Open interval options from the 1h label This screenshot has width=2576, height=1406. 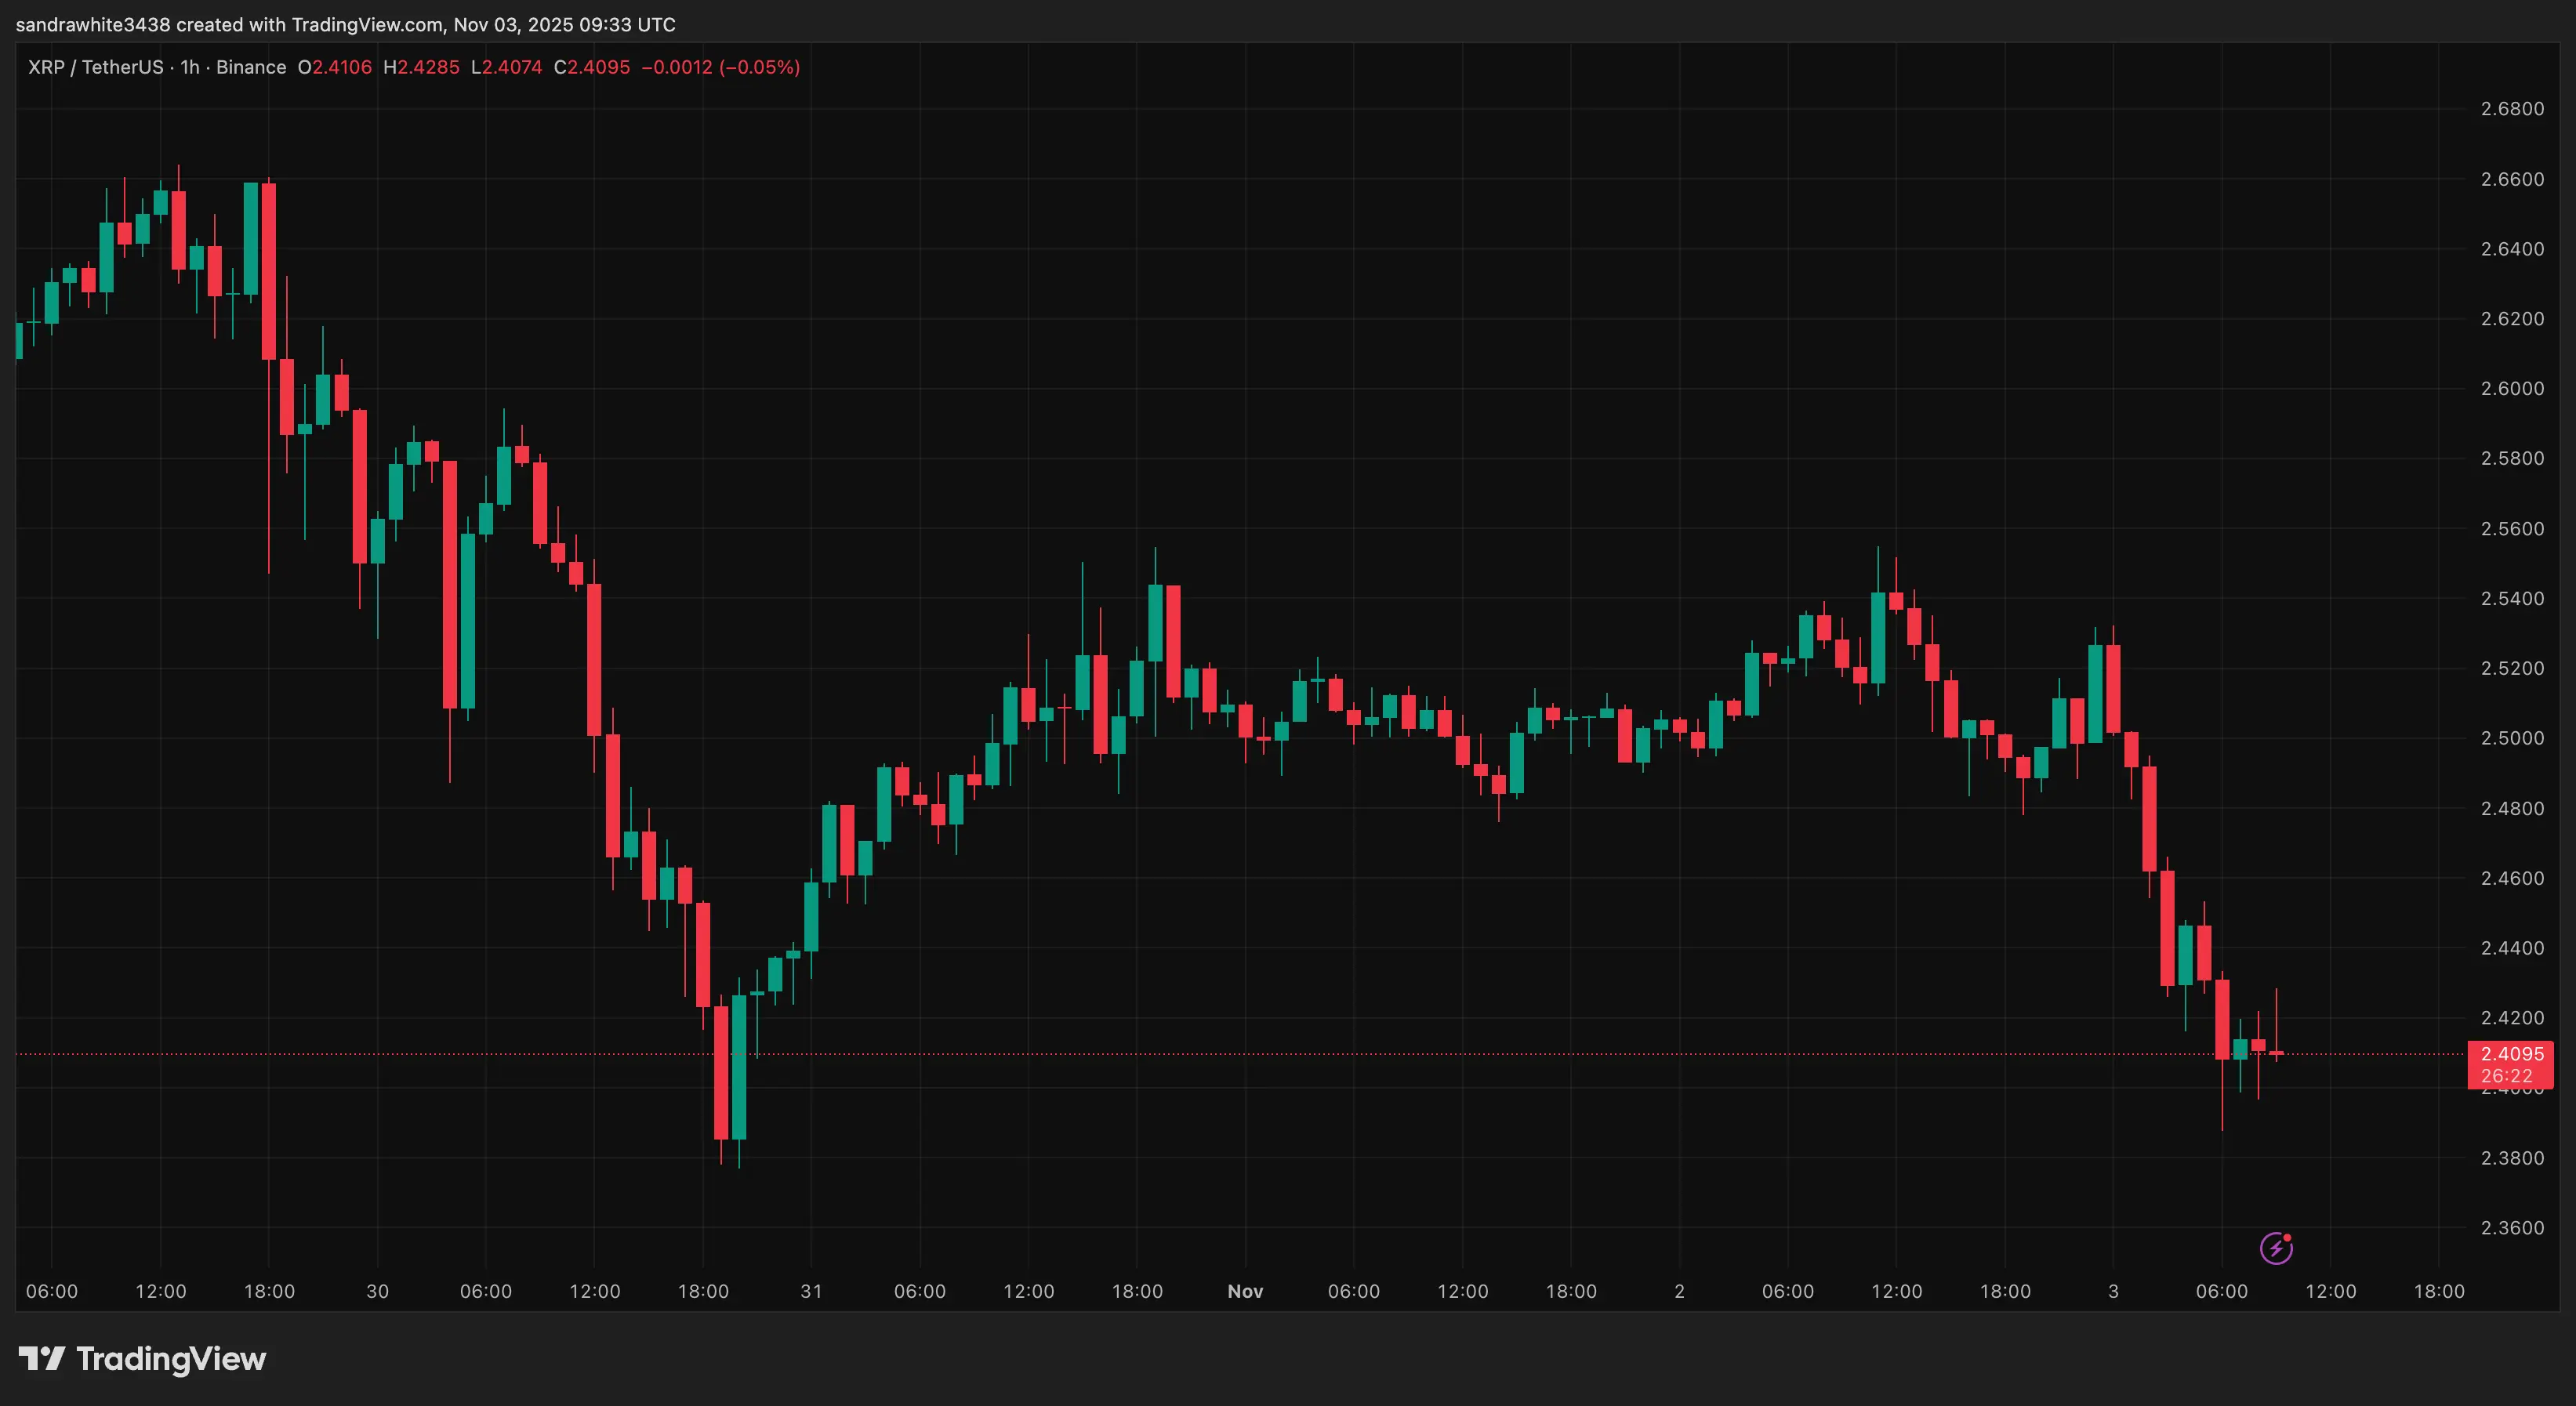click(x=190, y=67)
